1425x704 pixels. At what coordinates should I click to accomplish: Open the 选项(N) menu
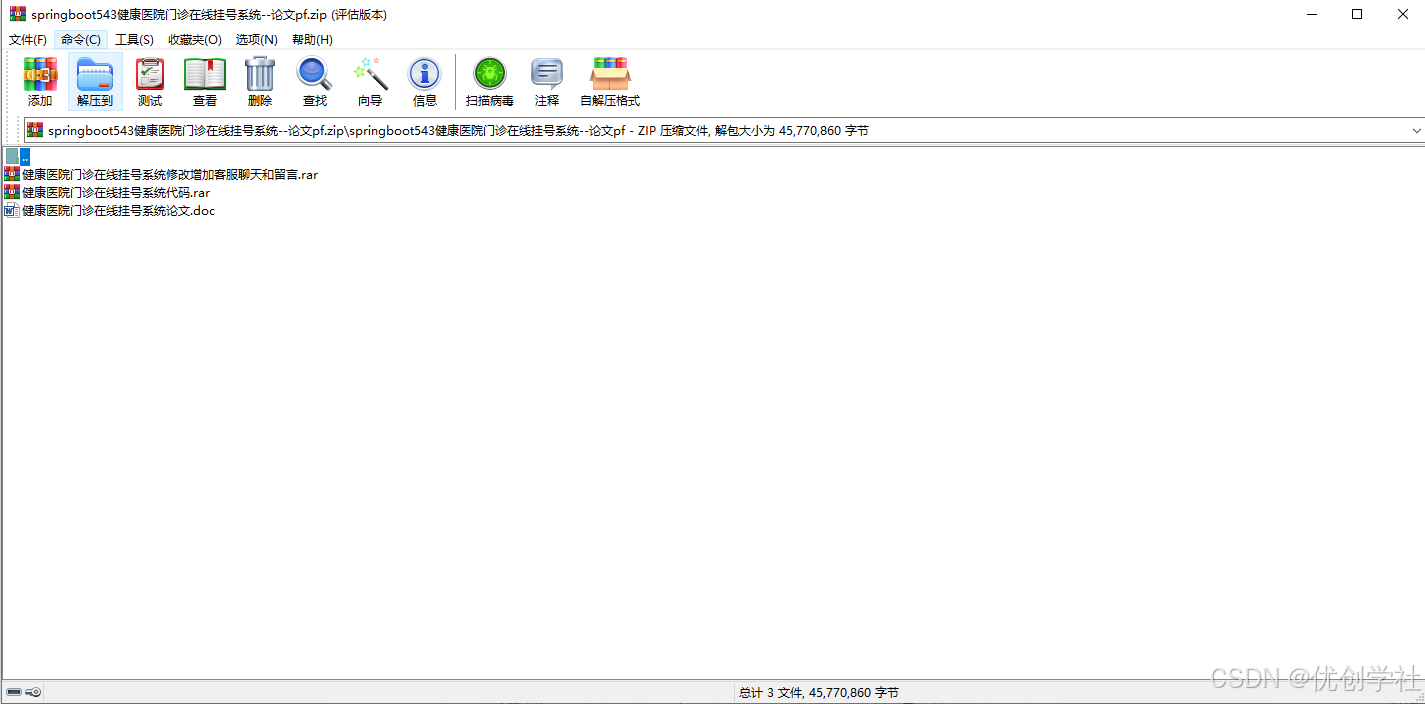coord(257,39)
